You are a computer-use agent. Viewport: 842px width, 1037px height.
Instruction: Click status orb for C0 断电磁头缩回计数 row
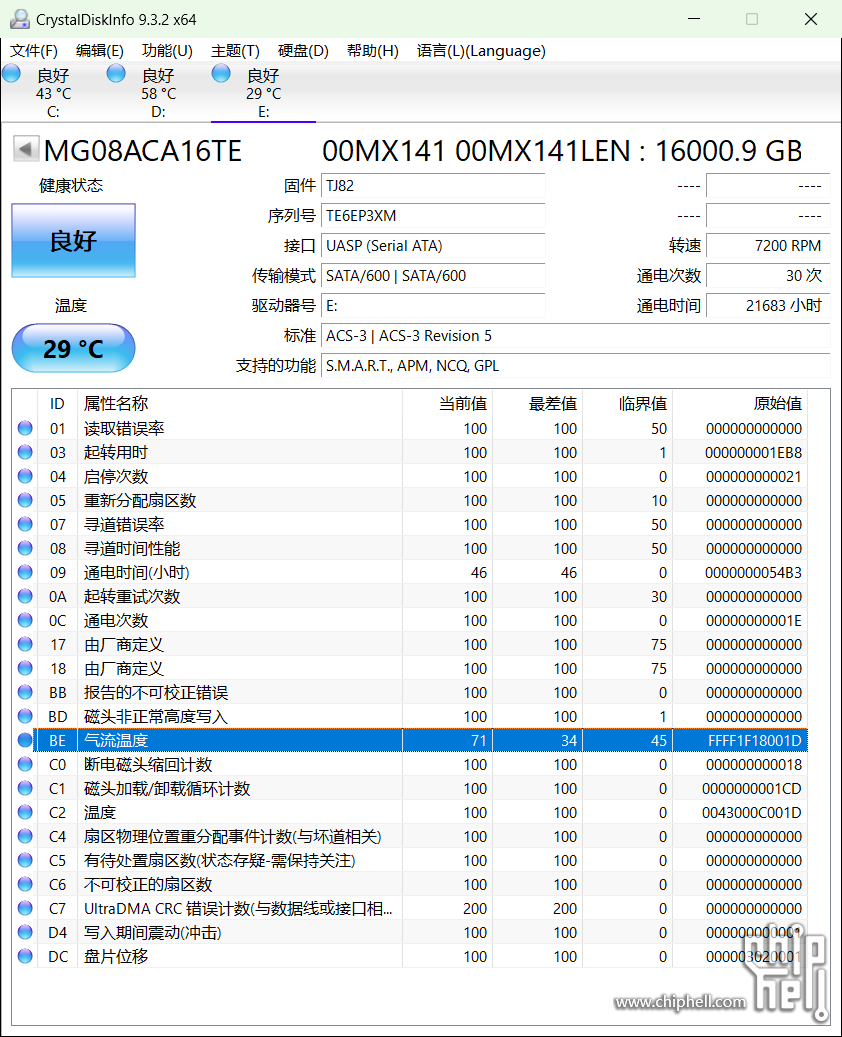click(x=25, y=765)
